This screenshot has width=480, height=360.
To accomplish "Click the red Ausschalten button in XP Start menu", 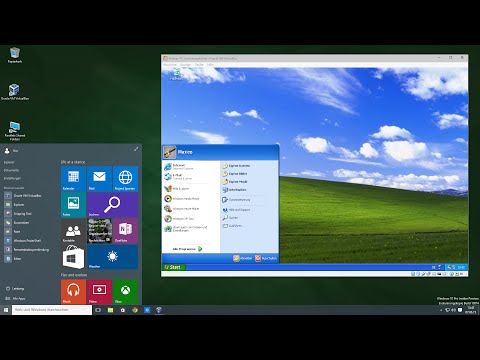I will 266,258.
